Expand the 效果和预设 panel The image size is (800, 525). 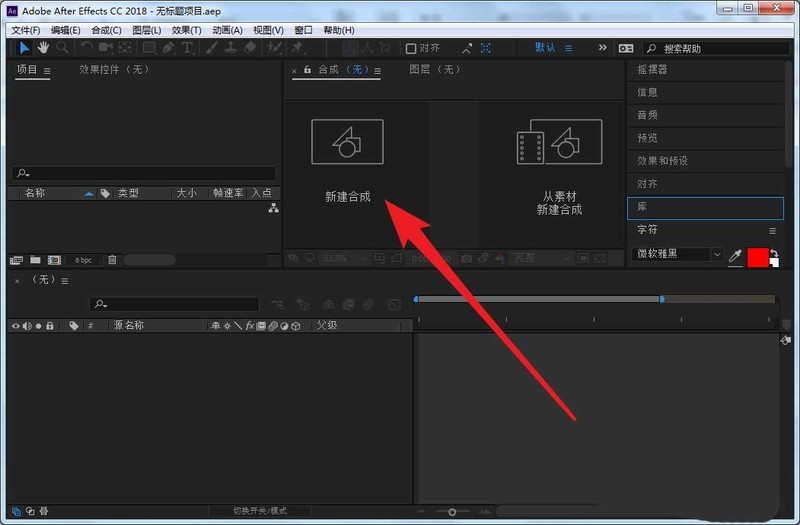[x=705, y=161]
